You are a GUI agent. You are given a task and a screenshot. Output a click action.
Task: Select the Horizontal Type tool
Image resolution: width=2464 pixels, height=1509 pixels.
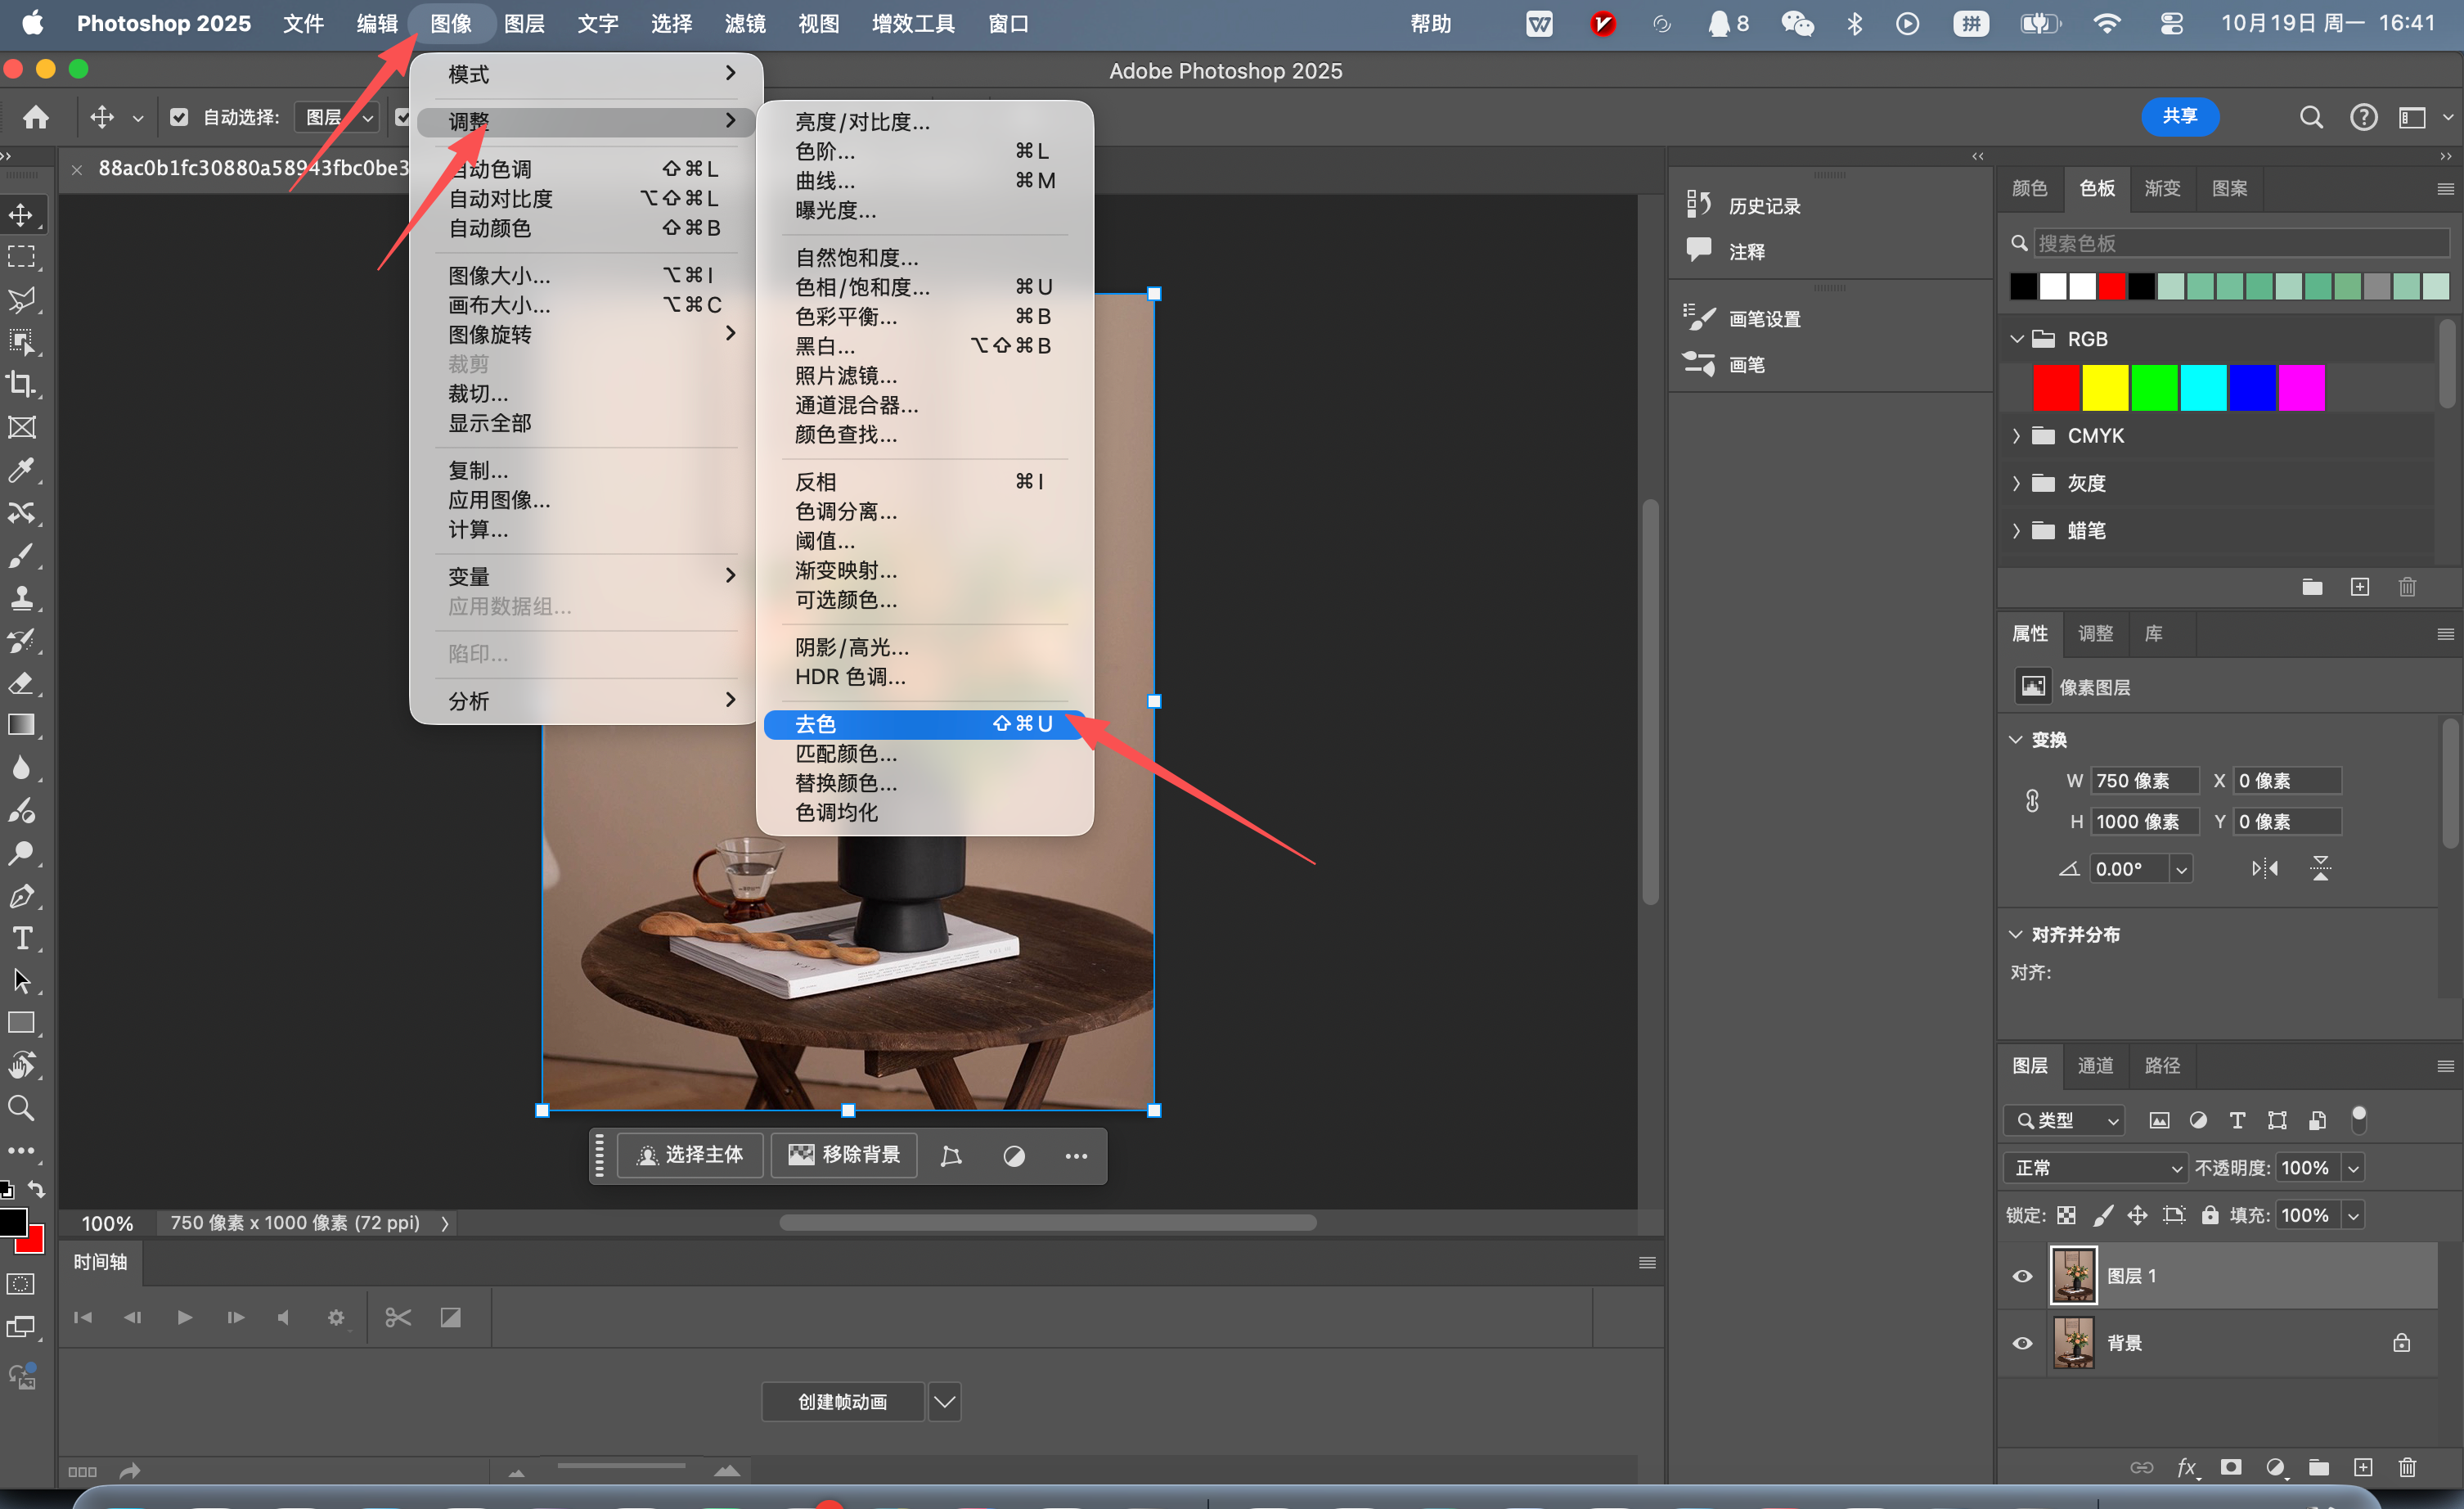(22, 938)
